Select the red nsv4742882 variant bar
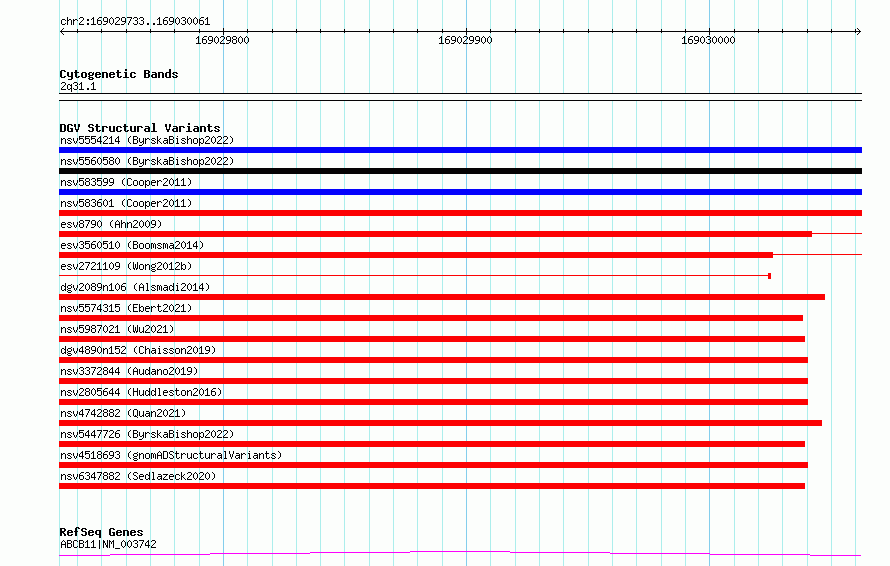The width and height of the screenshot is (890, 566). pyautogui.click(x=440, y=423)
